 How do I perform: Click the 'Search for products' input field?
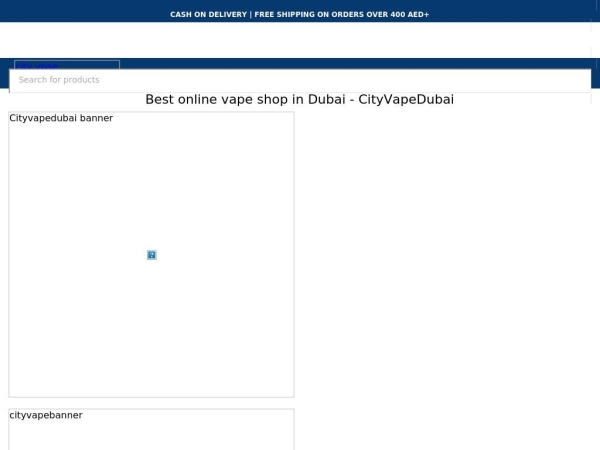tap(300, 80)
